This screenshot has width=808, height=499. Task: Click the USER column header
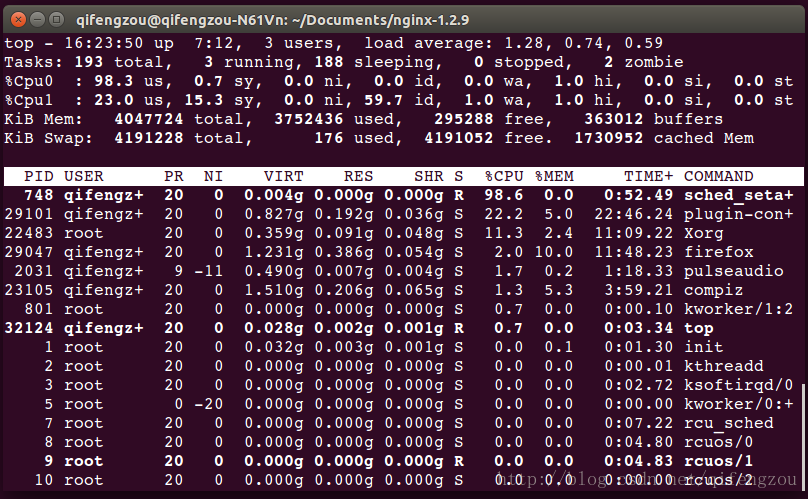pos(83,176)
